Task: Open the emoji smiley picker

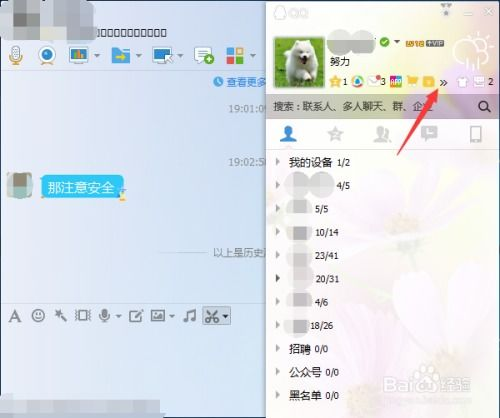Action: coord(38,315)
